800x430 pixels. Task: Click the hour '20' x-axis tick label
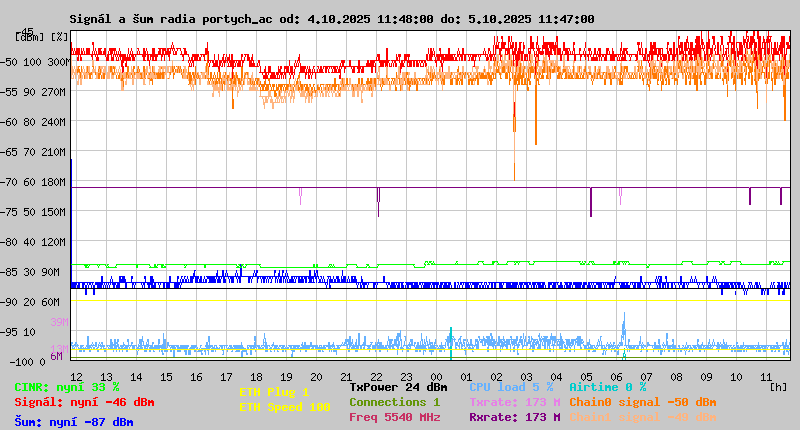pos(316,377)
